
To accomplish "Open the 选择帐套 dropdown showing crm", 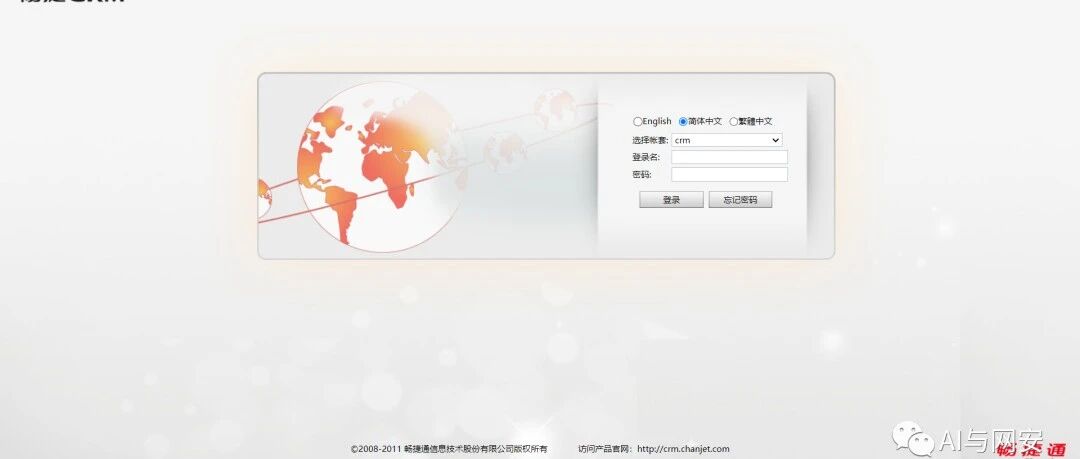I will [x=727, y=140].
